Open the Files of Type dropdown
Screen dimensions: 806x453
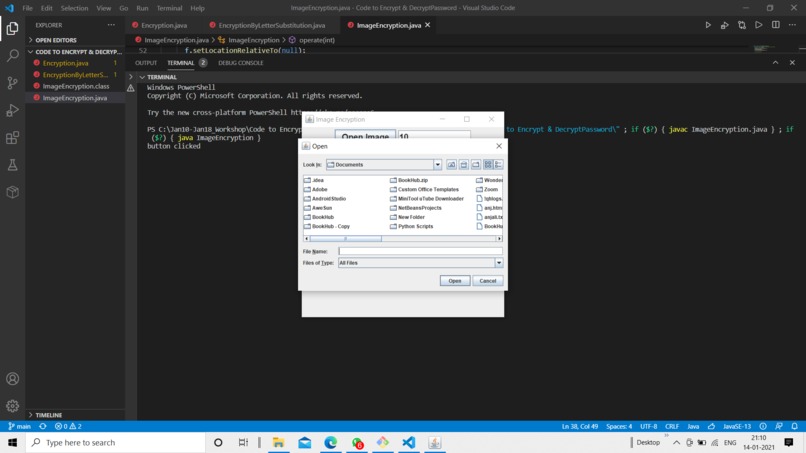(499, 263)
